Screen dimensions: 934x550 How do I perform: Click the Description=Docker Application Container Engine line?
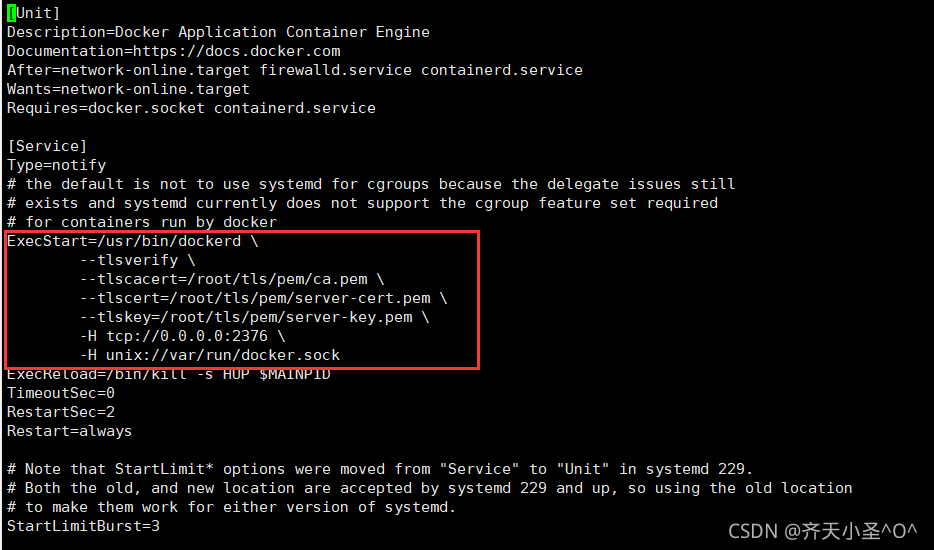pos(218,32)
